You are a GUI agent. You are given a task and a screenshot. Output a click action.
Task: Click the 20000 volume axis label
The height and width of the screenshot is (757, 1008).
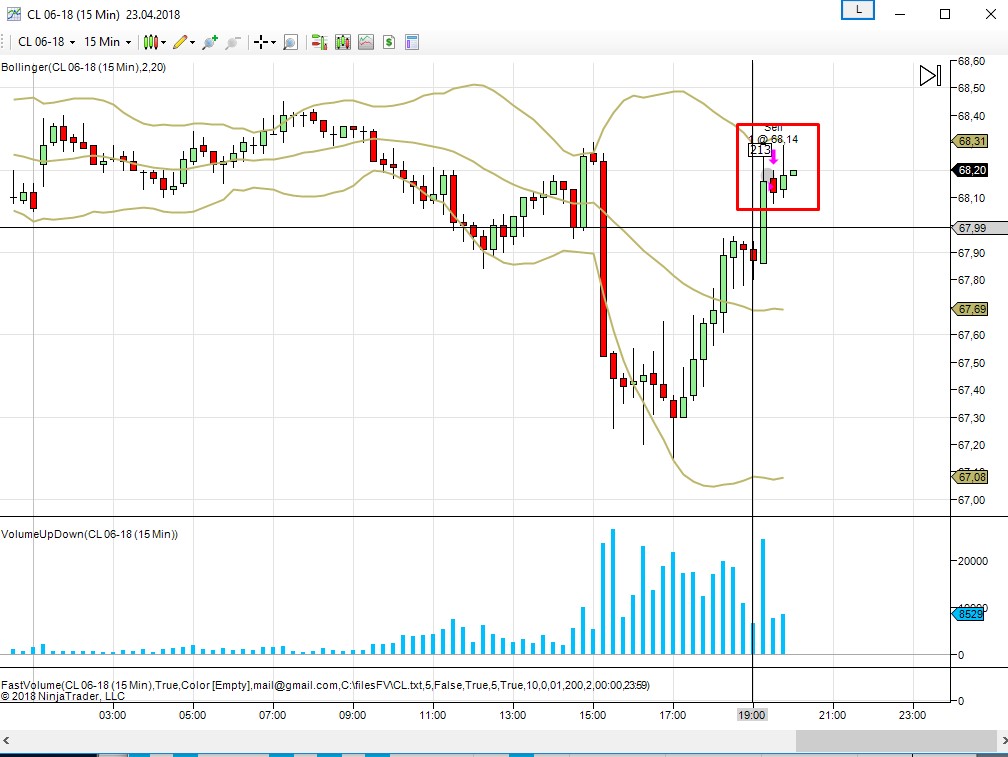973,561
